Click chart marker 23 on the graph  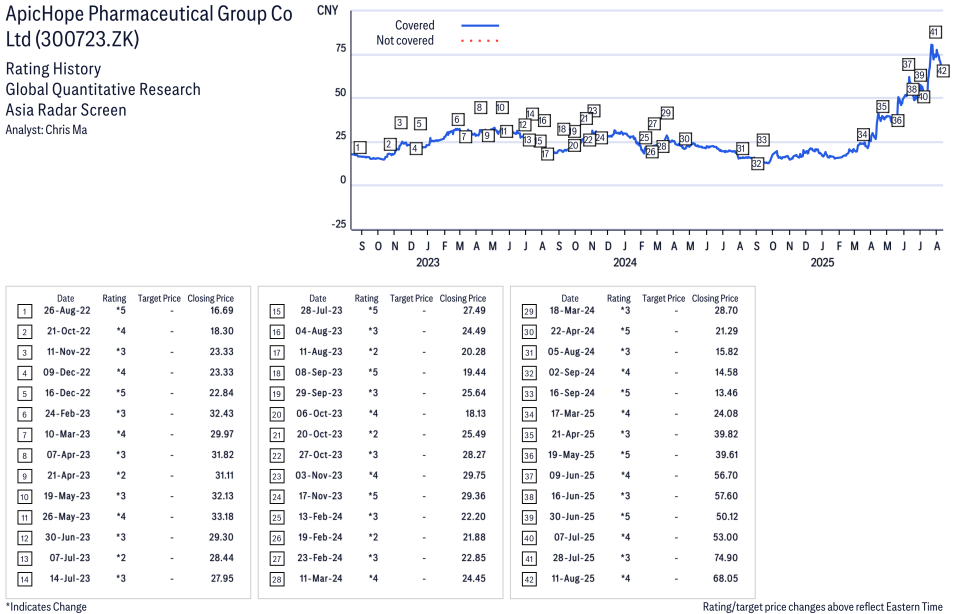[x=593, y=111]
